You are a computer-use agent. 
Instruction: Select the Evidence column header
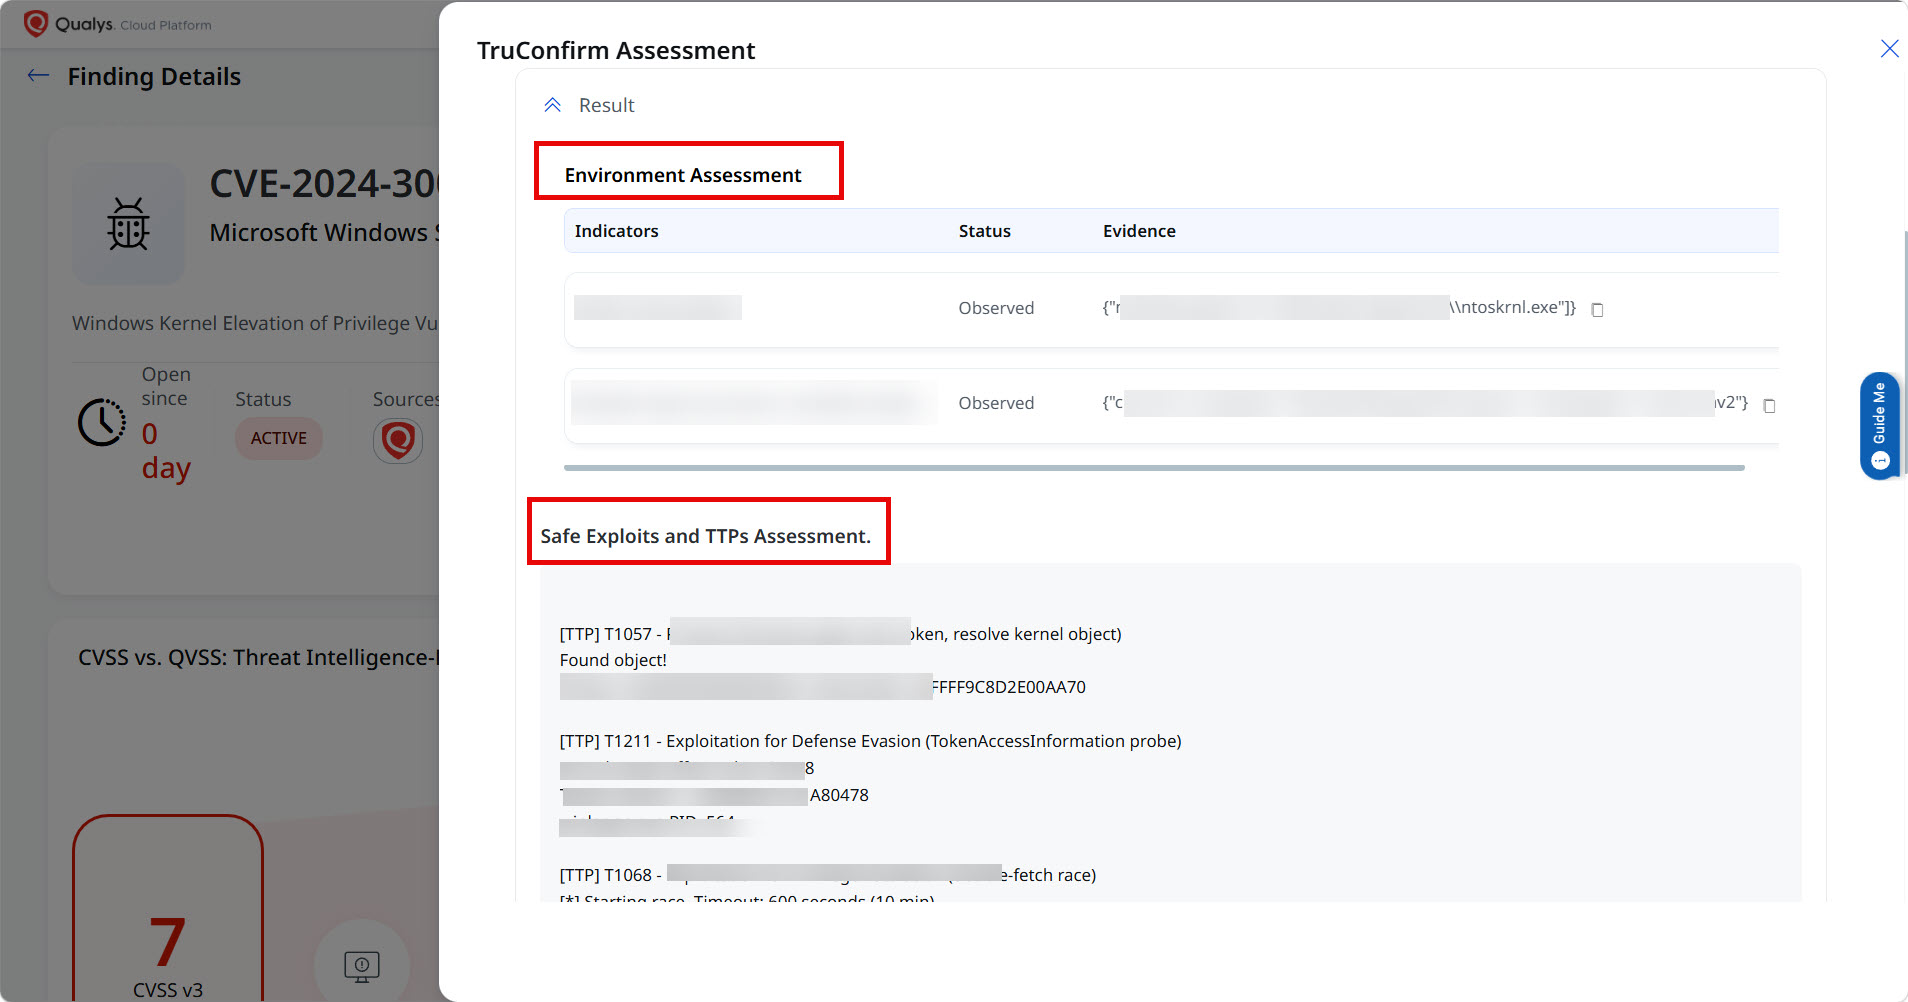point(1139,231)
